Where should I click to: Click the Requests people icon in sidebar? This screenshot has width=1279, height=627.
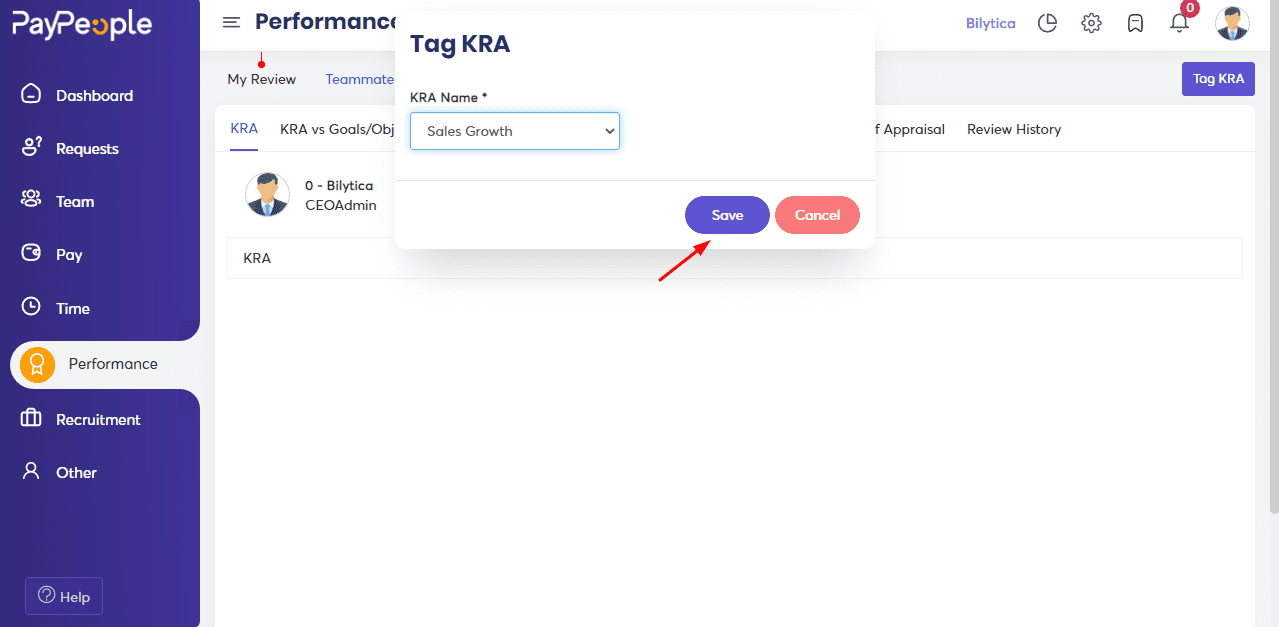31,148
